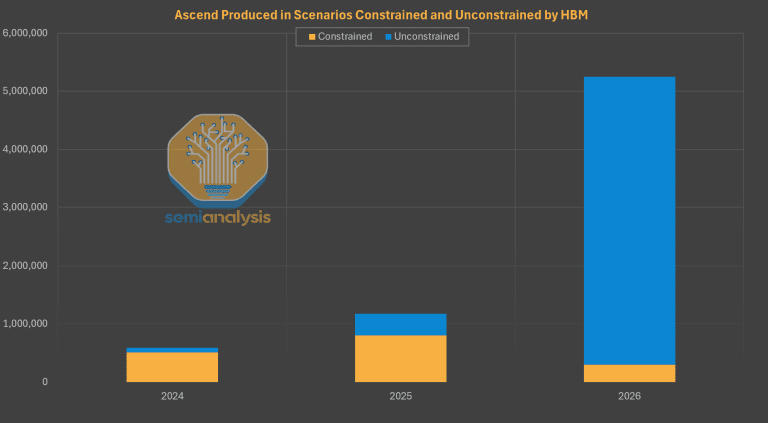Click the 0 y-axis label

click(45, 382)
